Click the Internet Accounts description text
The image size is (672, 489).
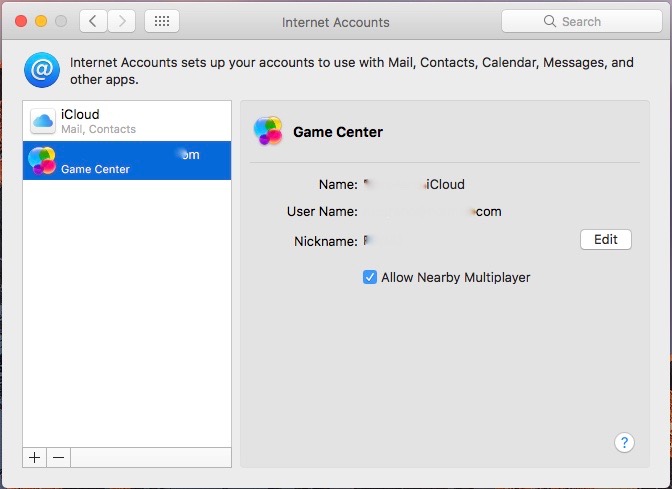pos(351,71)
